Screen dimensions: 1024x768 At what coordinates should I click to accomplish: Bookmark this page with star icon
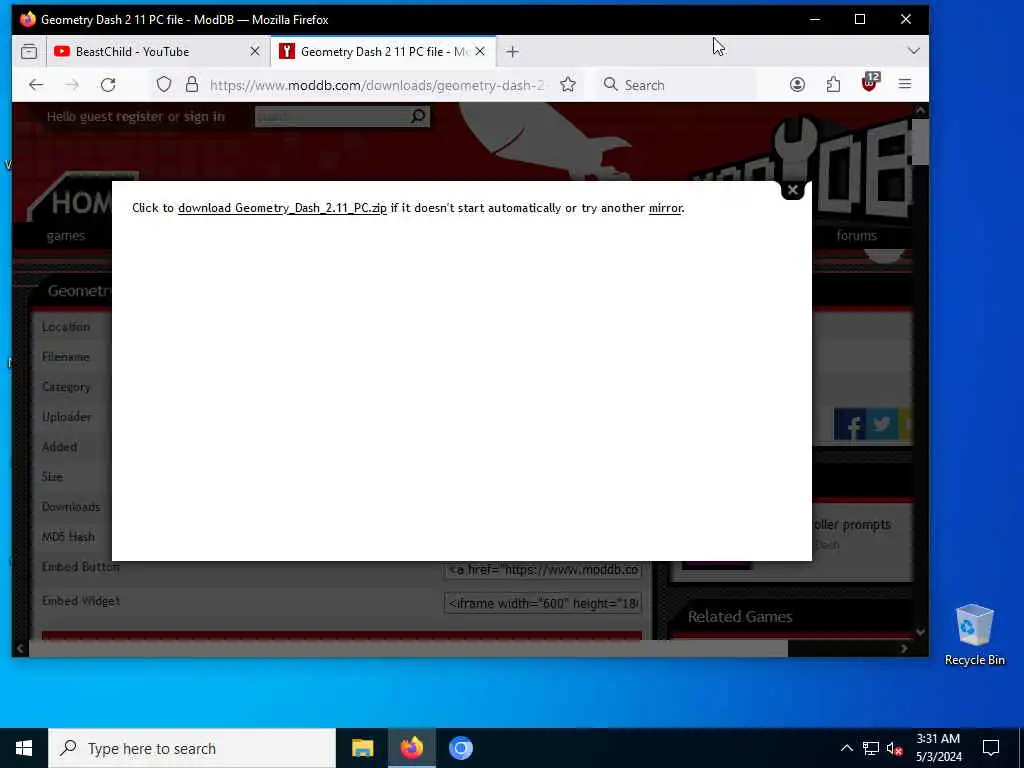click(568, 84)
